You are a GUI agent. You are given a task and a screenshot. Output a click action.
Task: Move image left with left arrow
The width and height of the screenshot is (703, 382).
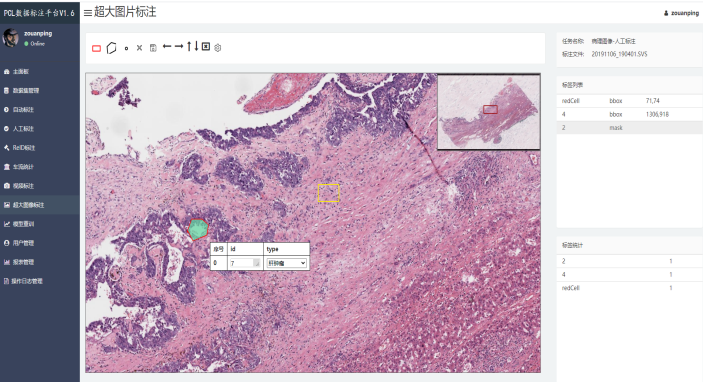(x=167, y=46)
